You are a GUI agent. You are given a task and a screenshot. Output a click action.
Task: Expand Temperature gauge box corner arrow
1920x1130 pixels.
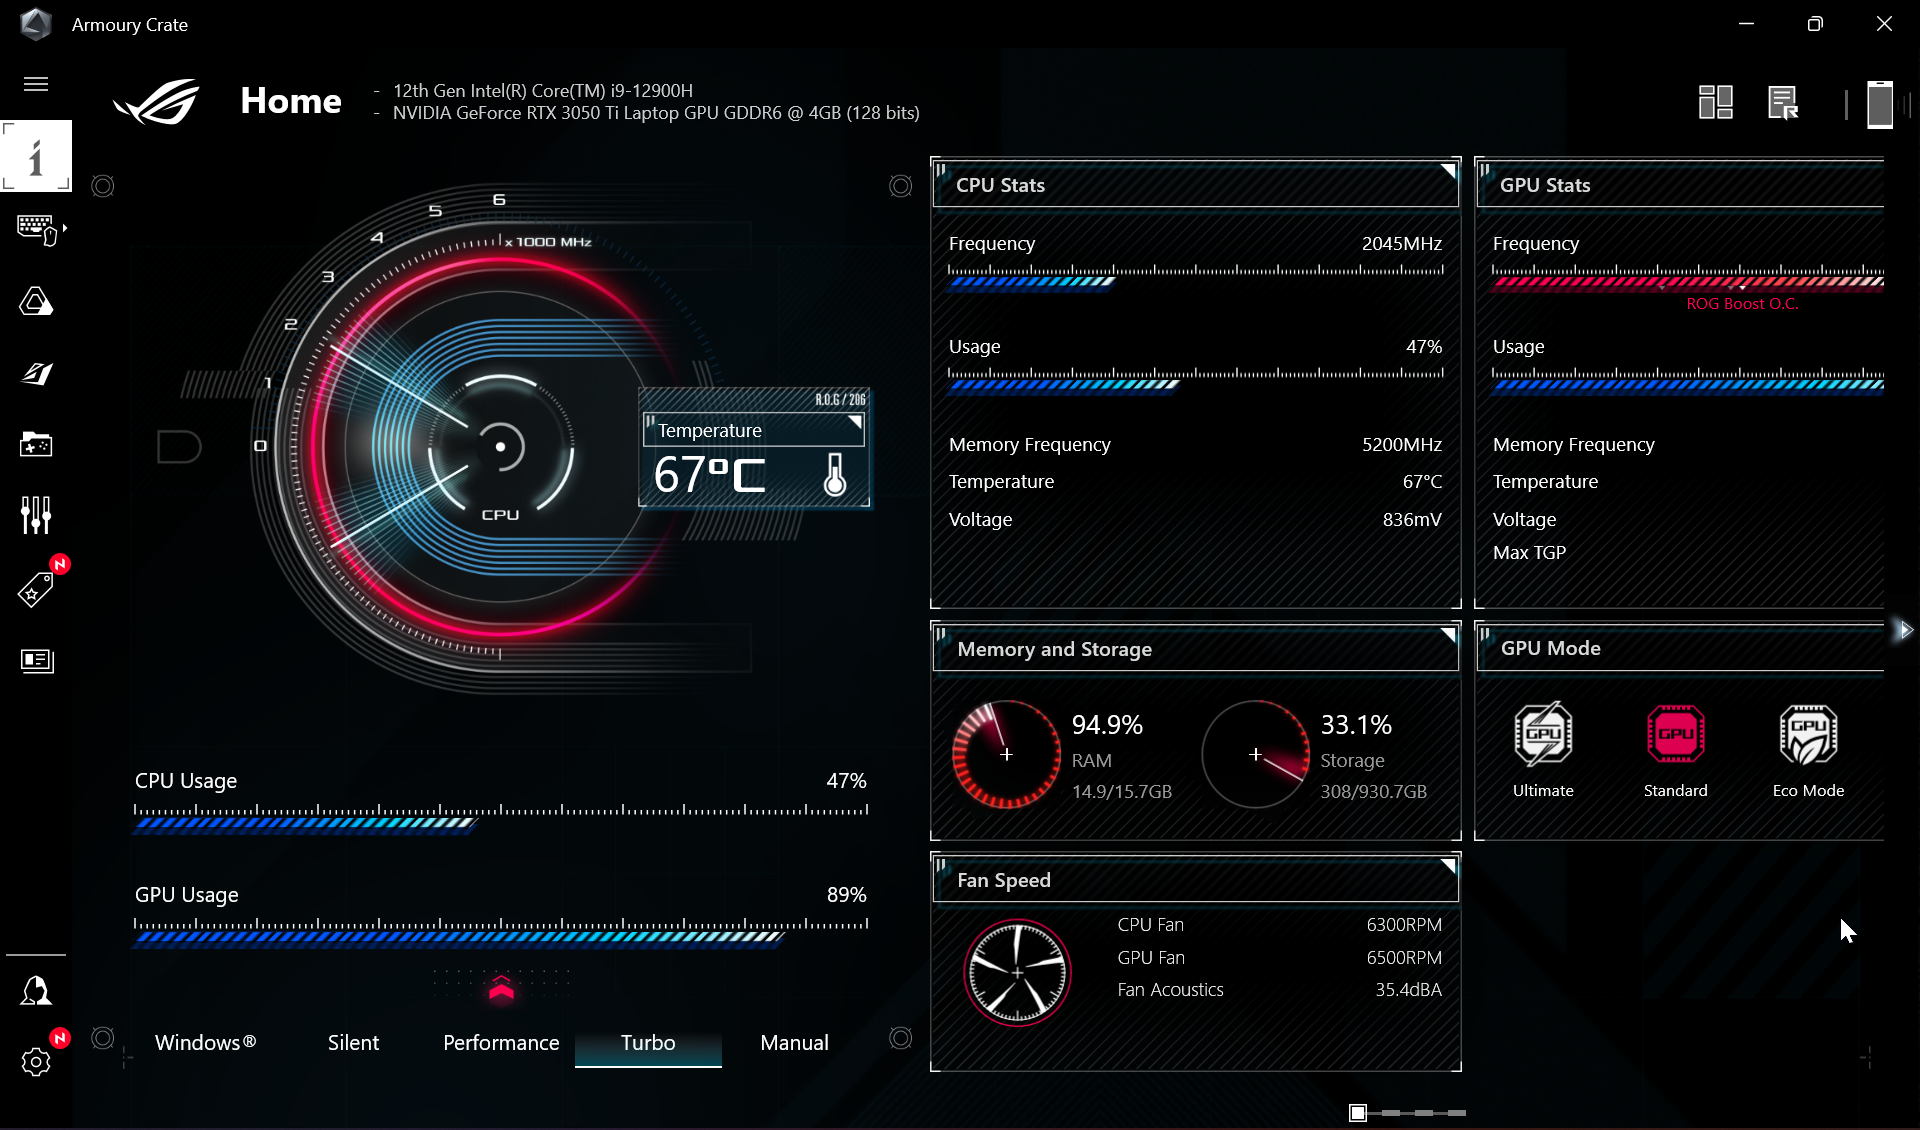855,421
